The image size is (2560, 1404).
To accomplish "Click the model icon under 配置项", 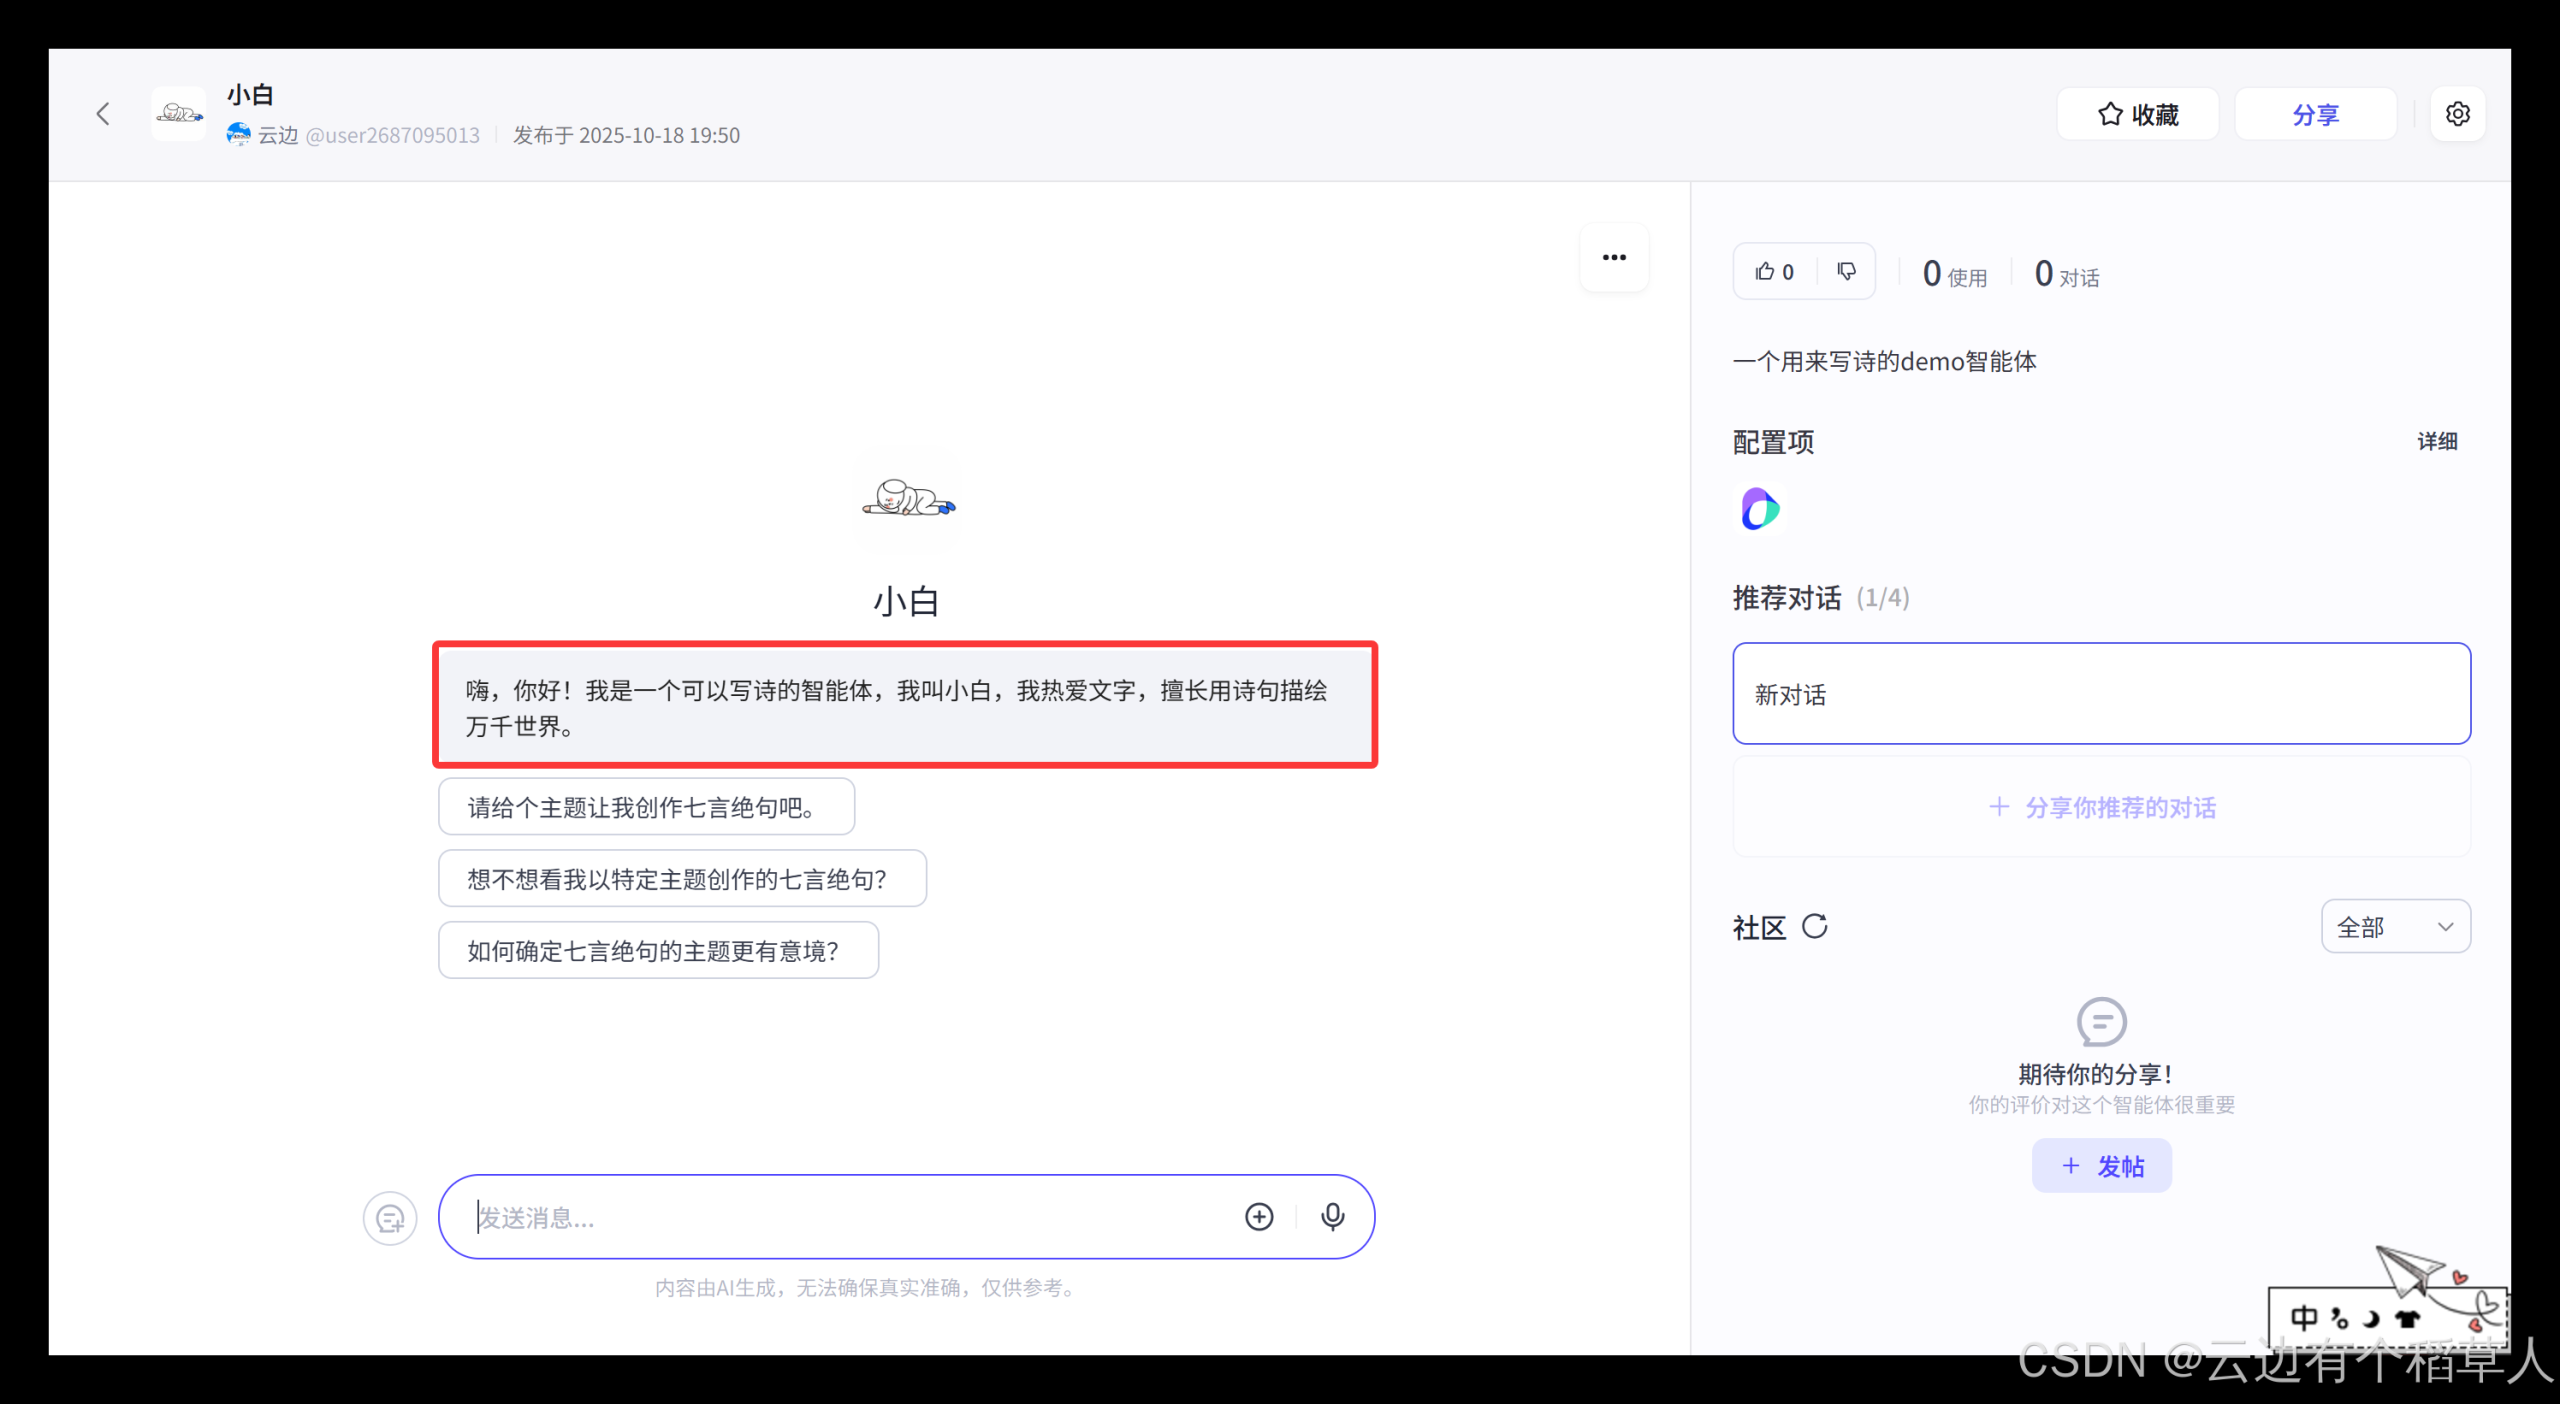I will [x=1760, y=509].
